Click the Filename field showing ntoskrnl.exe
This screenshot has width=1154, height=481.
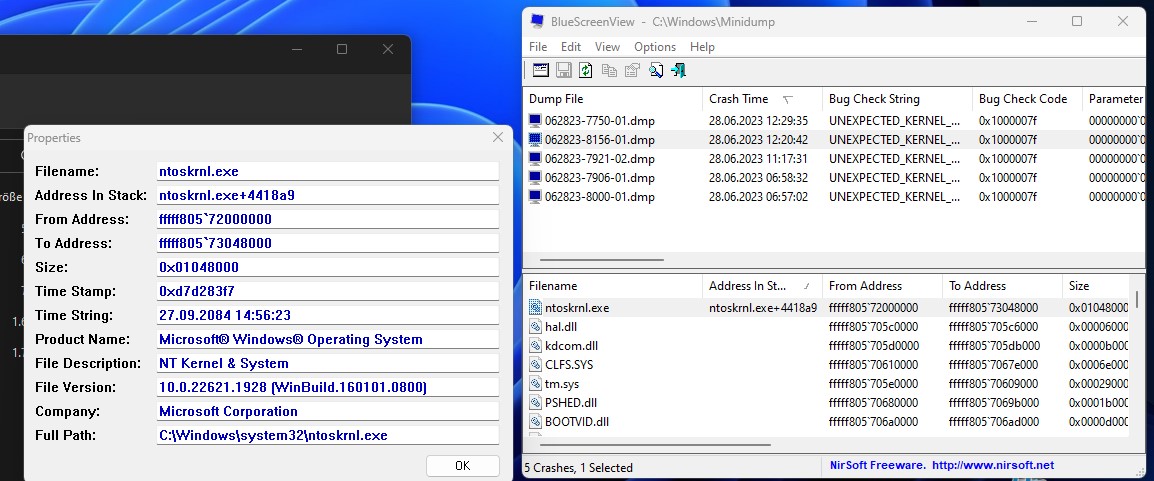coord(328,171)
